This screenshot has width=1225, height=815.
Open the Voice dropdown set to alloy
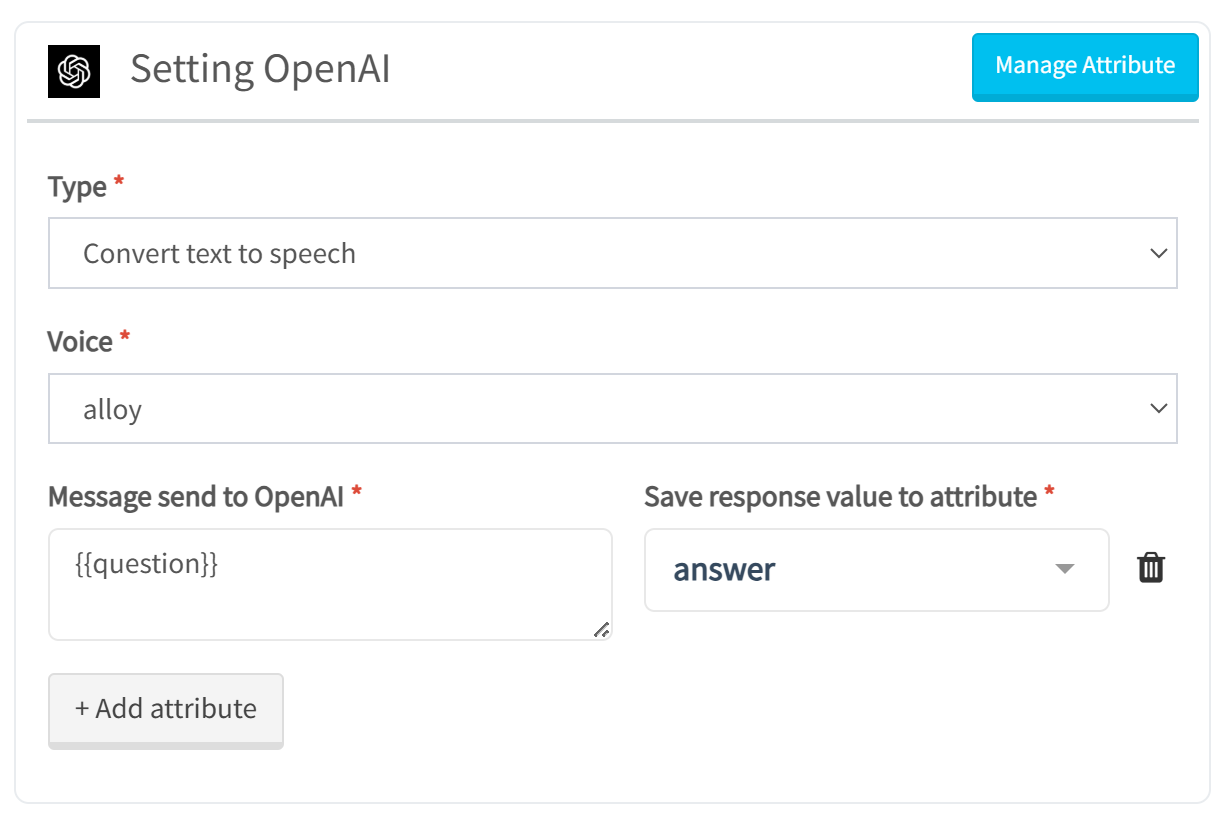pyautogui.click(x=612, y=409)
